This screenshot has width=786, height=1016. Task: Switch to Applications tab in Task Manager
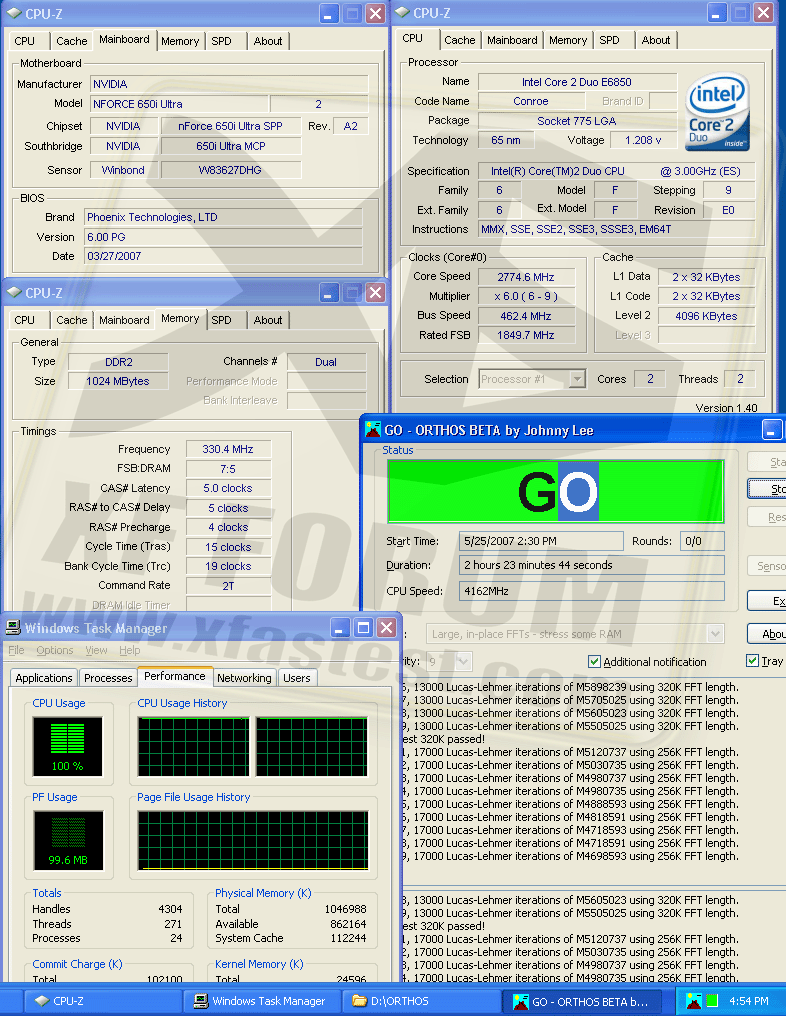click(44, 678)
